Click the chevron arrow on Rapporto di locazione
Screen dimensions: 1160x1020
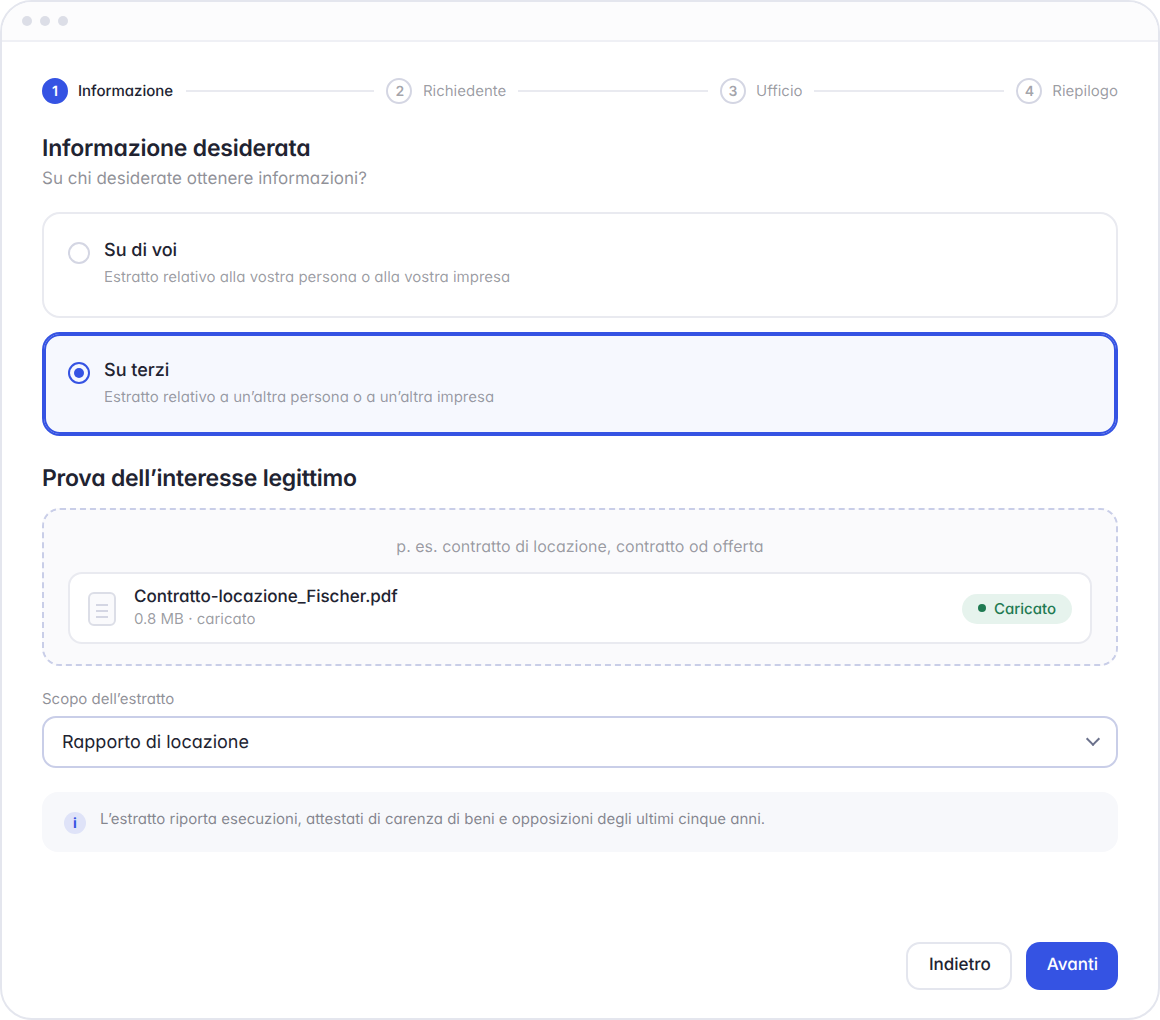pyautogui.click(x=1093, y=742)
